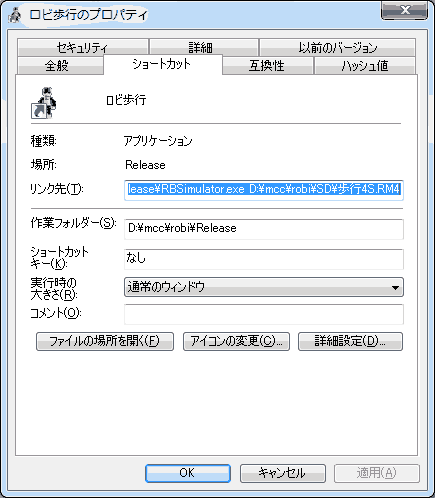
Task: Select the ショートカット tab
Action: pyautogui.click(x=163, y=64)
